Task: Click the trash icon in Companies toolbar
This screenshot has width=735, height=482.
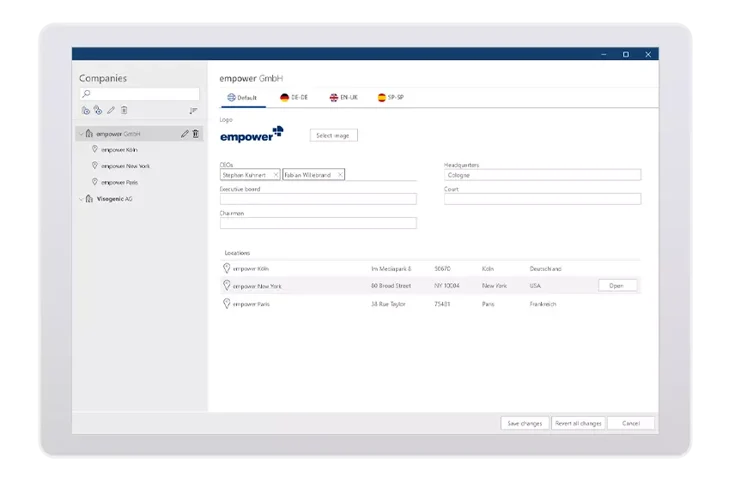Action: [124, 110]
